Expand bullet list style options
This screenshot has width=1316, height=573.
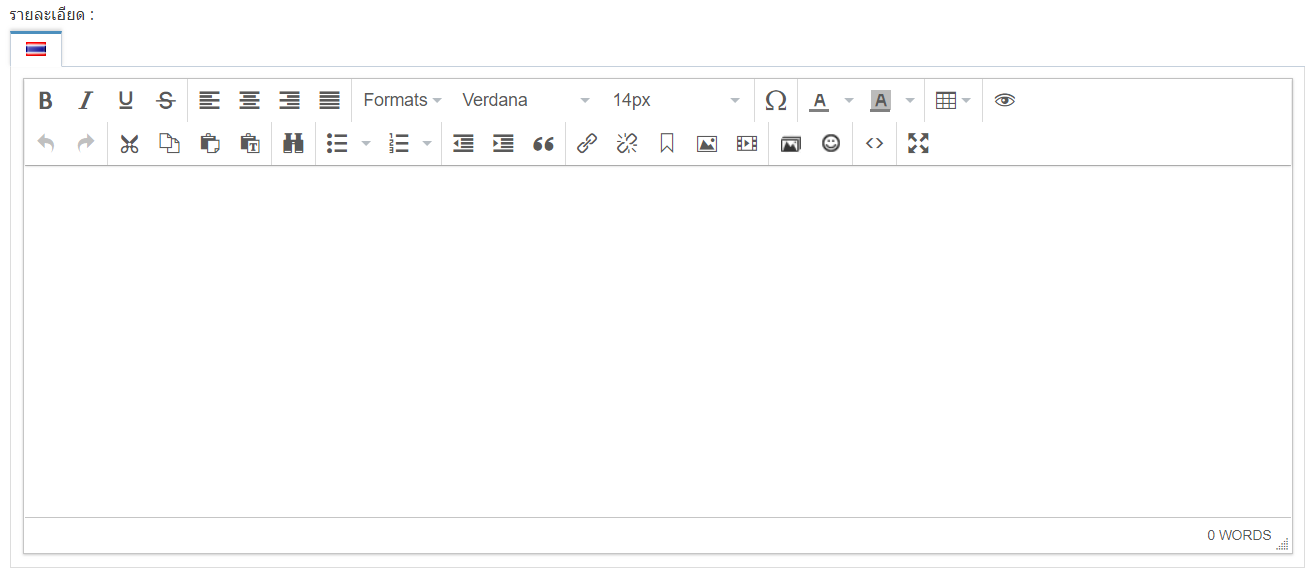(x=366, y=143)
